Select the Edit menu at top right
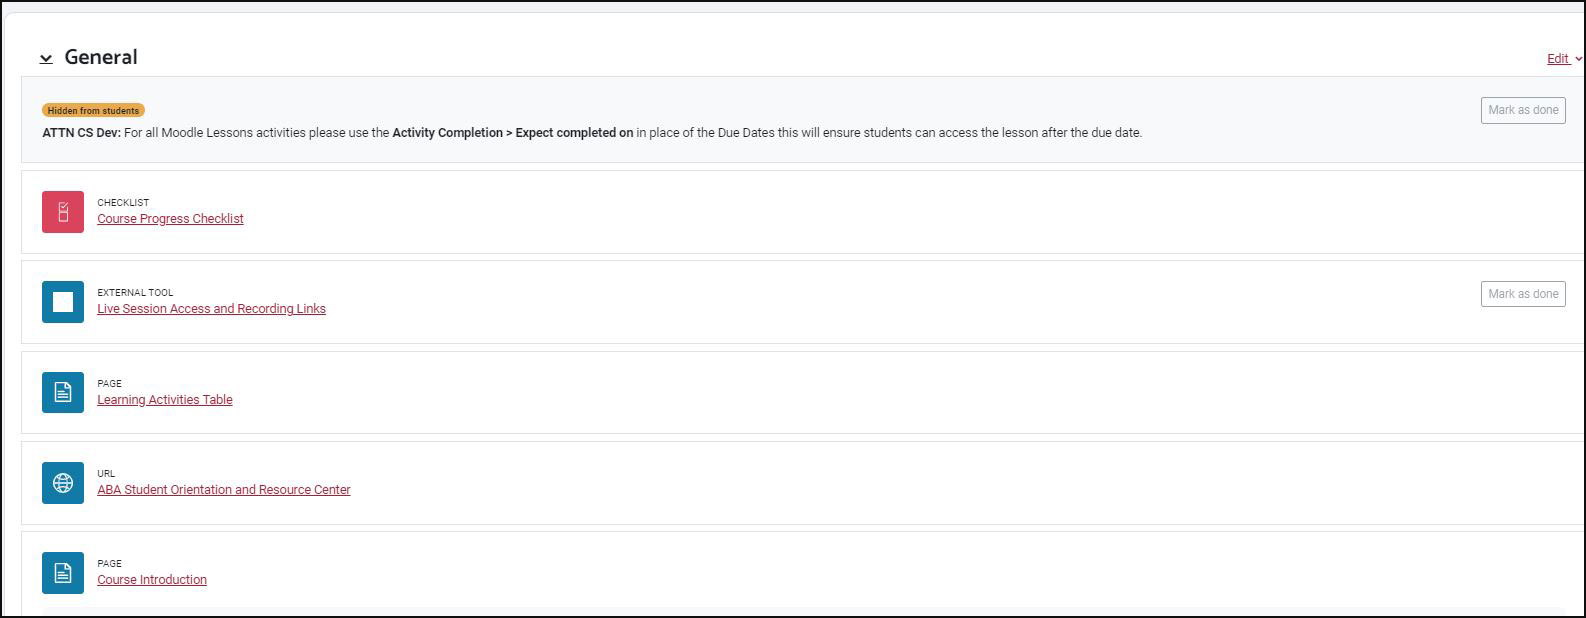1586x618 pixels. tap(1557, 58)
